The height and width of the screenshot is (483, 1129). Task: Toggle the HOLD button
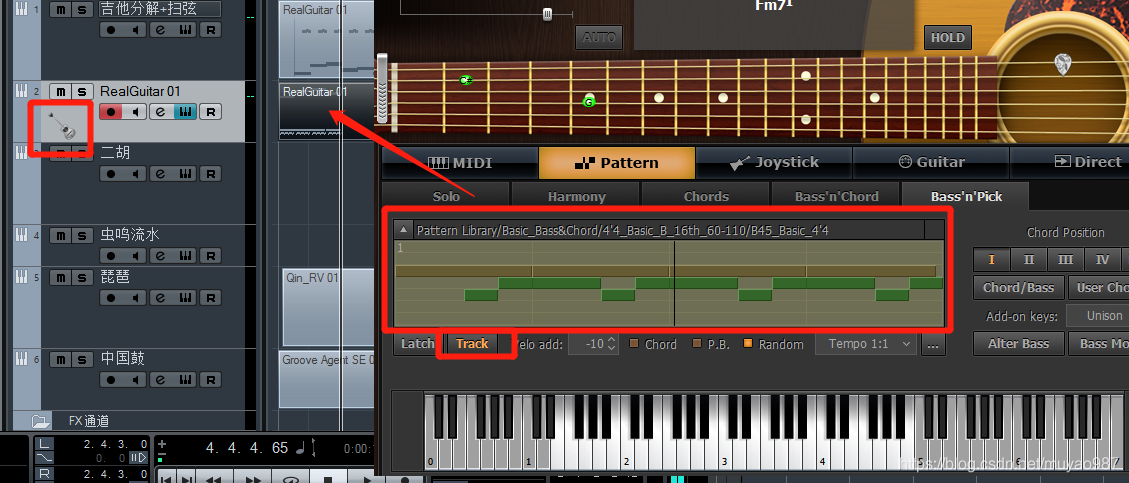click(x=948, y=37)
